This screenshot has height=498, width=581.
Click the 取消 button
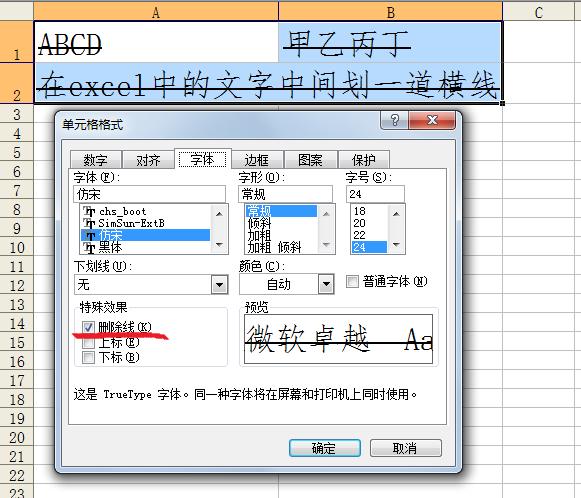[x=406, y=448]
